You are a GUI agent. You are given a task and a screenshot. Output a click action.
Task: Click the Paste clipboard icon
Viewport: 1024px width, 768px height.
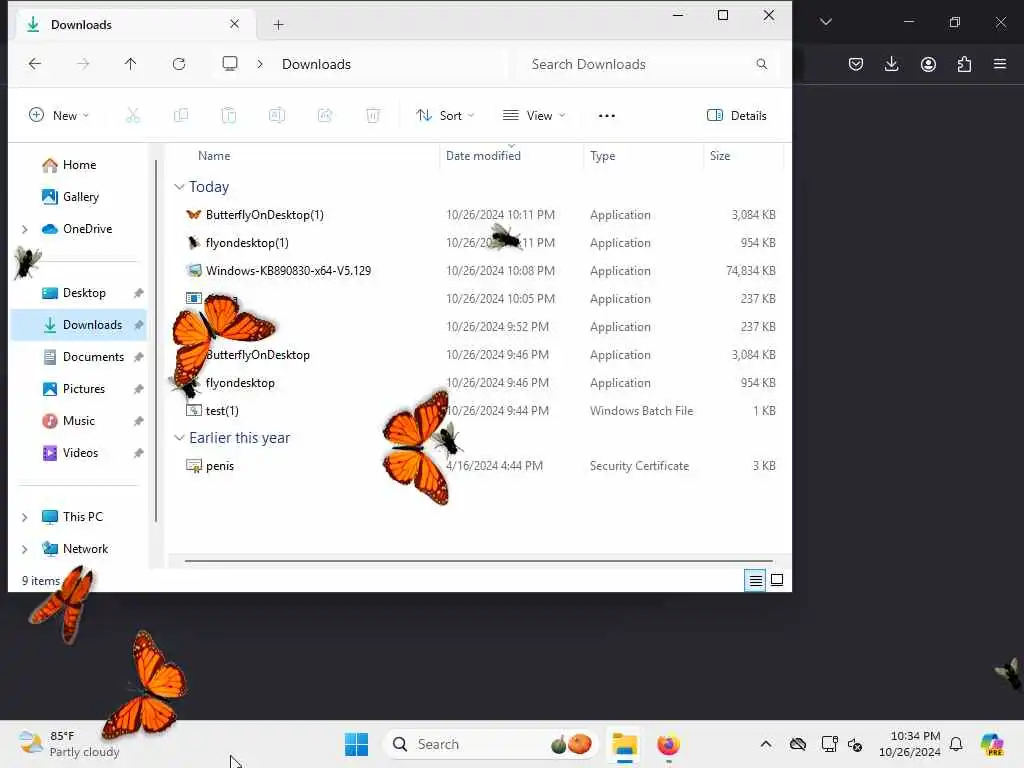pos(229,116)
